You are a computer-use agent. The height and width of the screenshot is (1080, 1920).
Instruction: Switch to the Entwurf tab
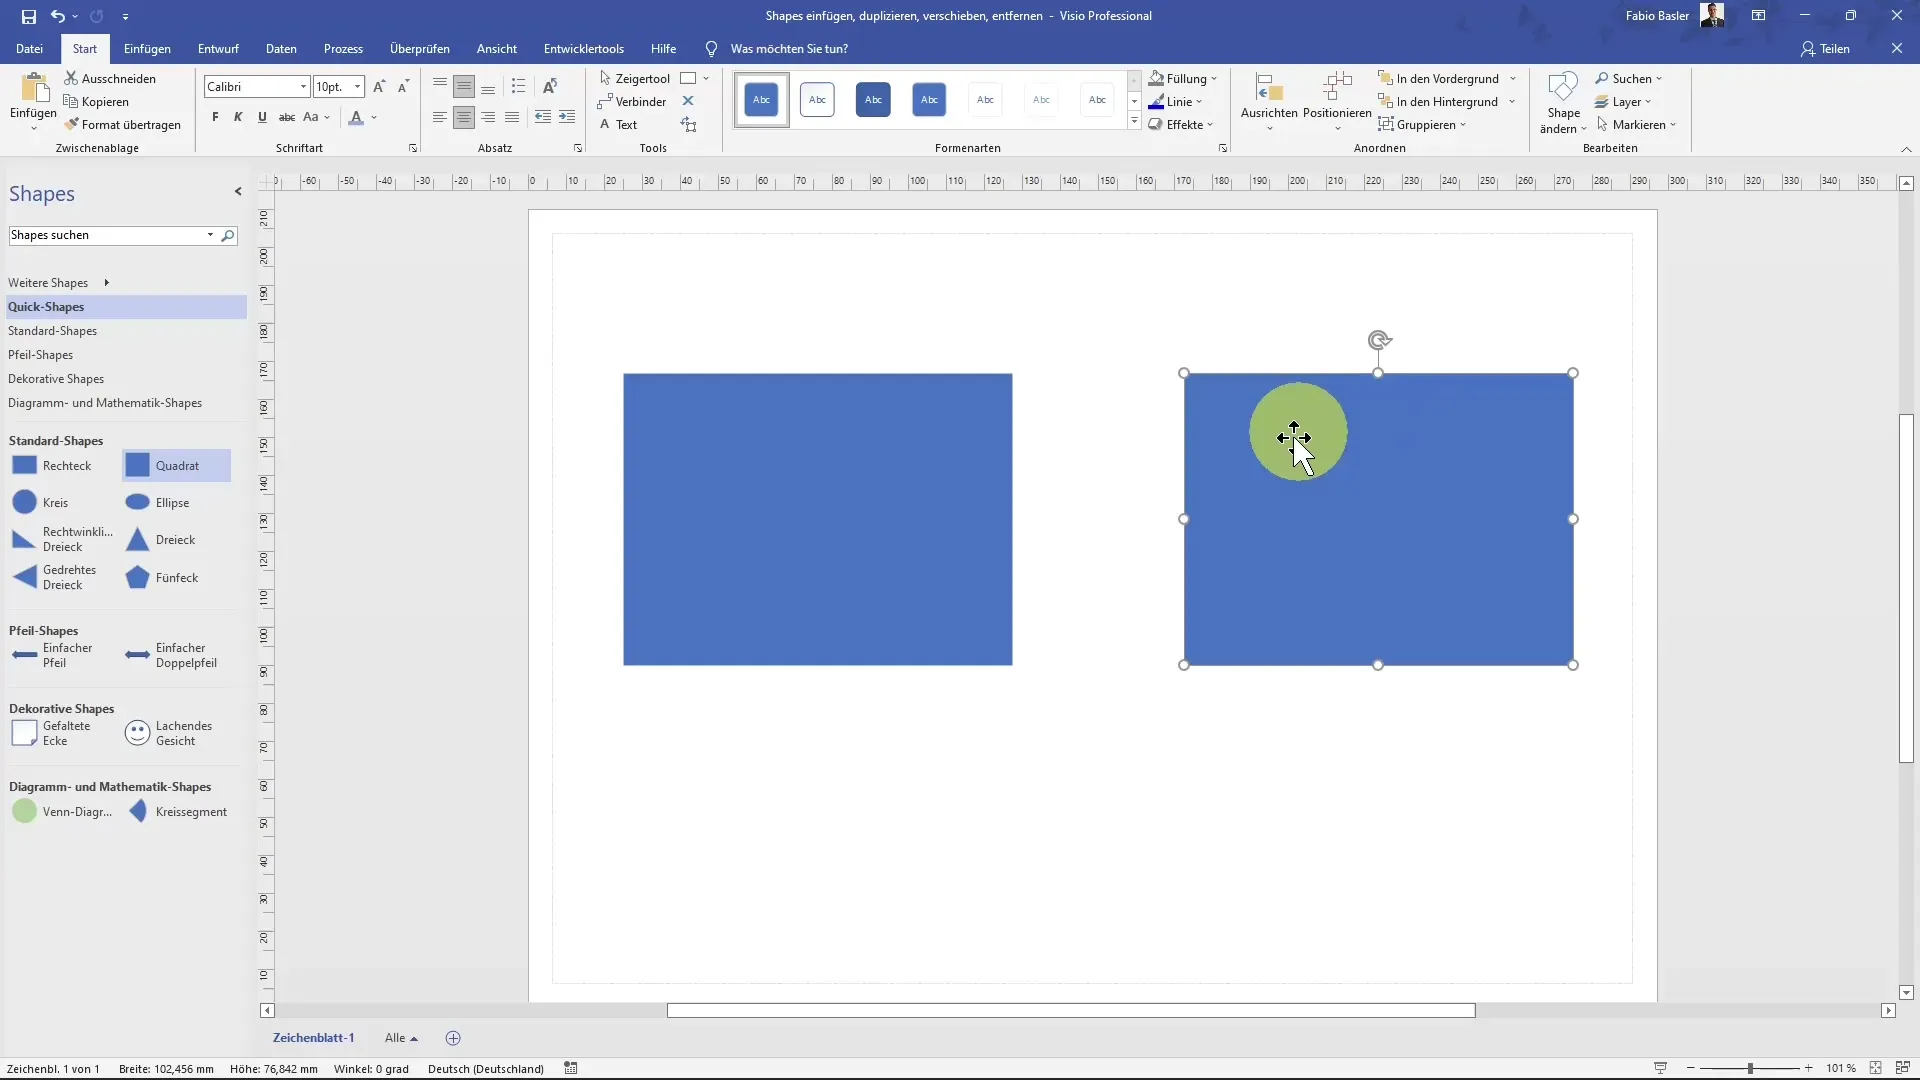[x=218, y=48]
